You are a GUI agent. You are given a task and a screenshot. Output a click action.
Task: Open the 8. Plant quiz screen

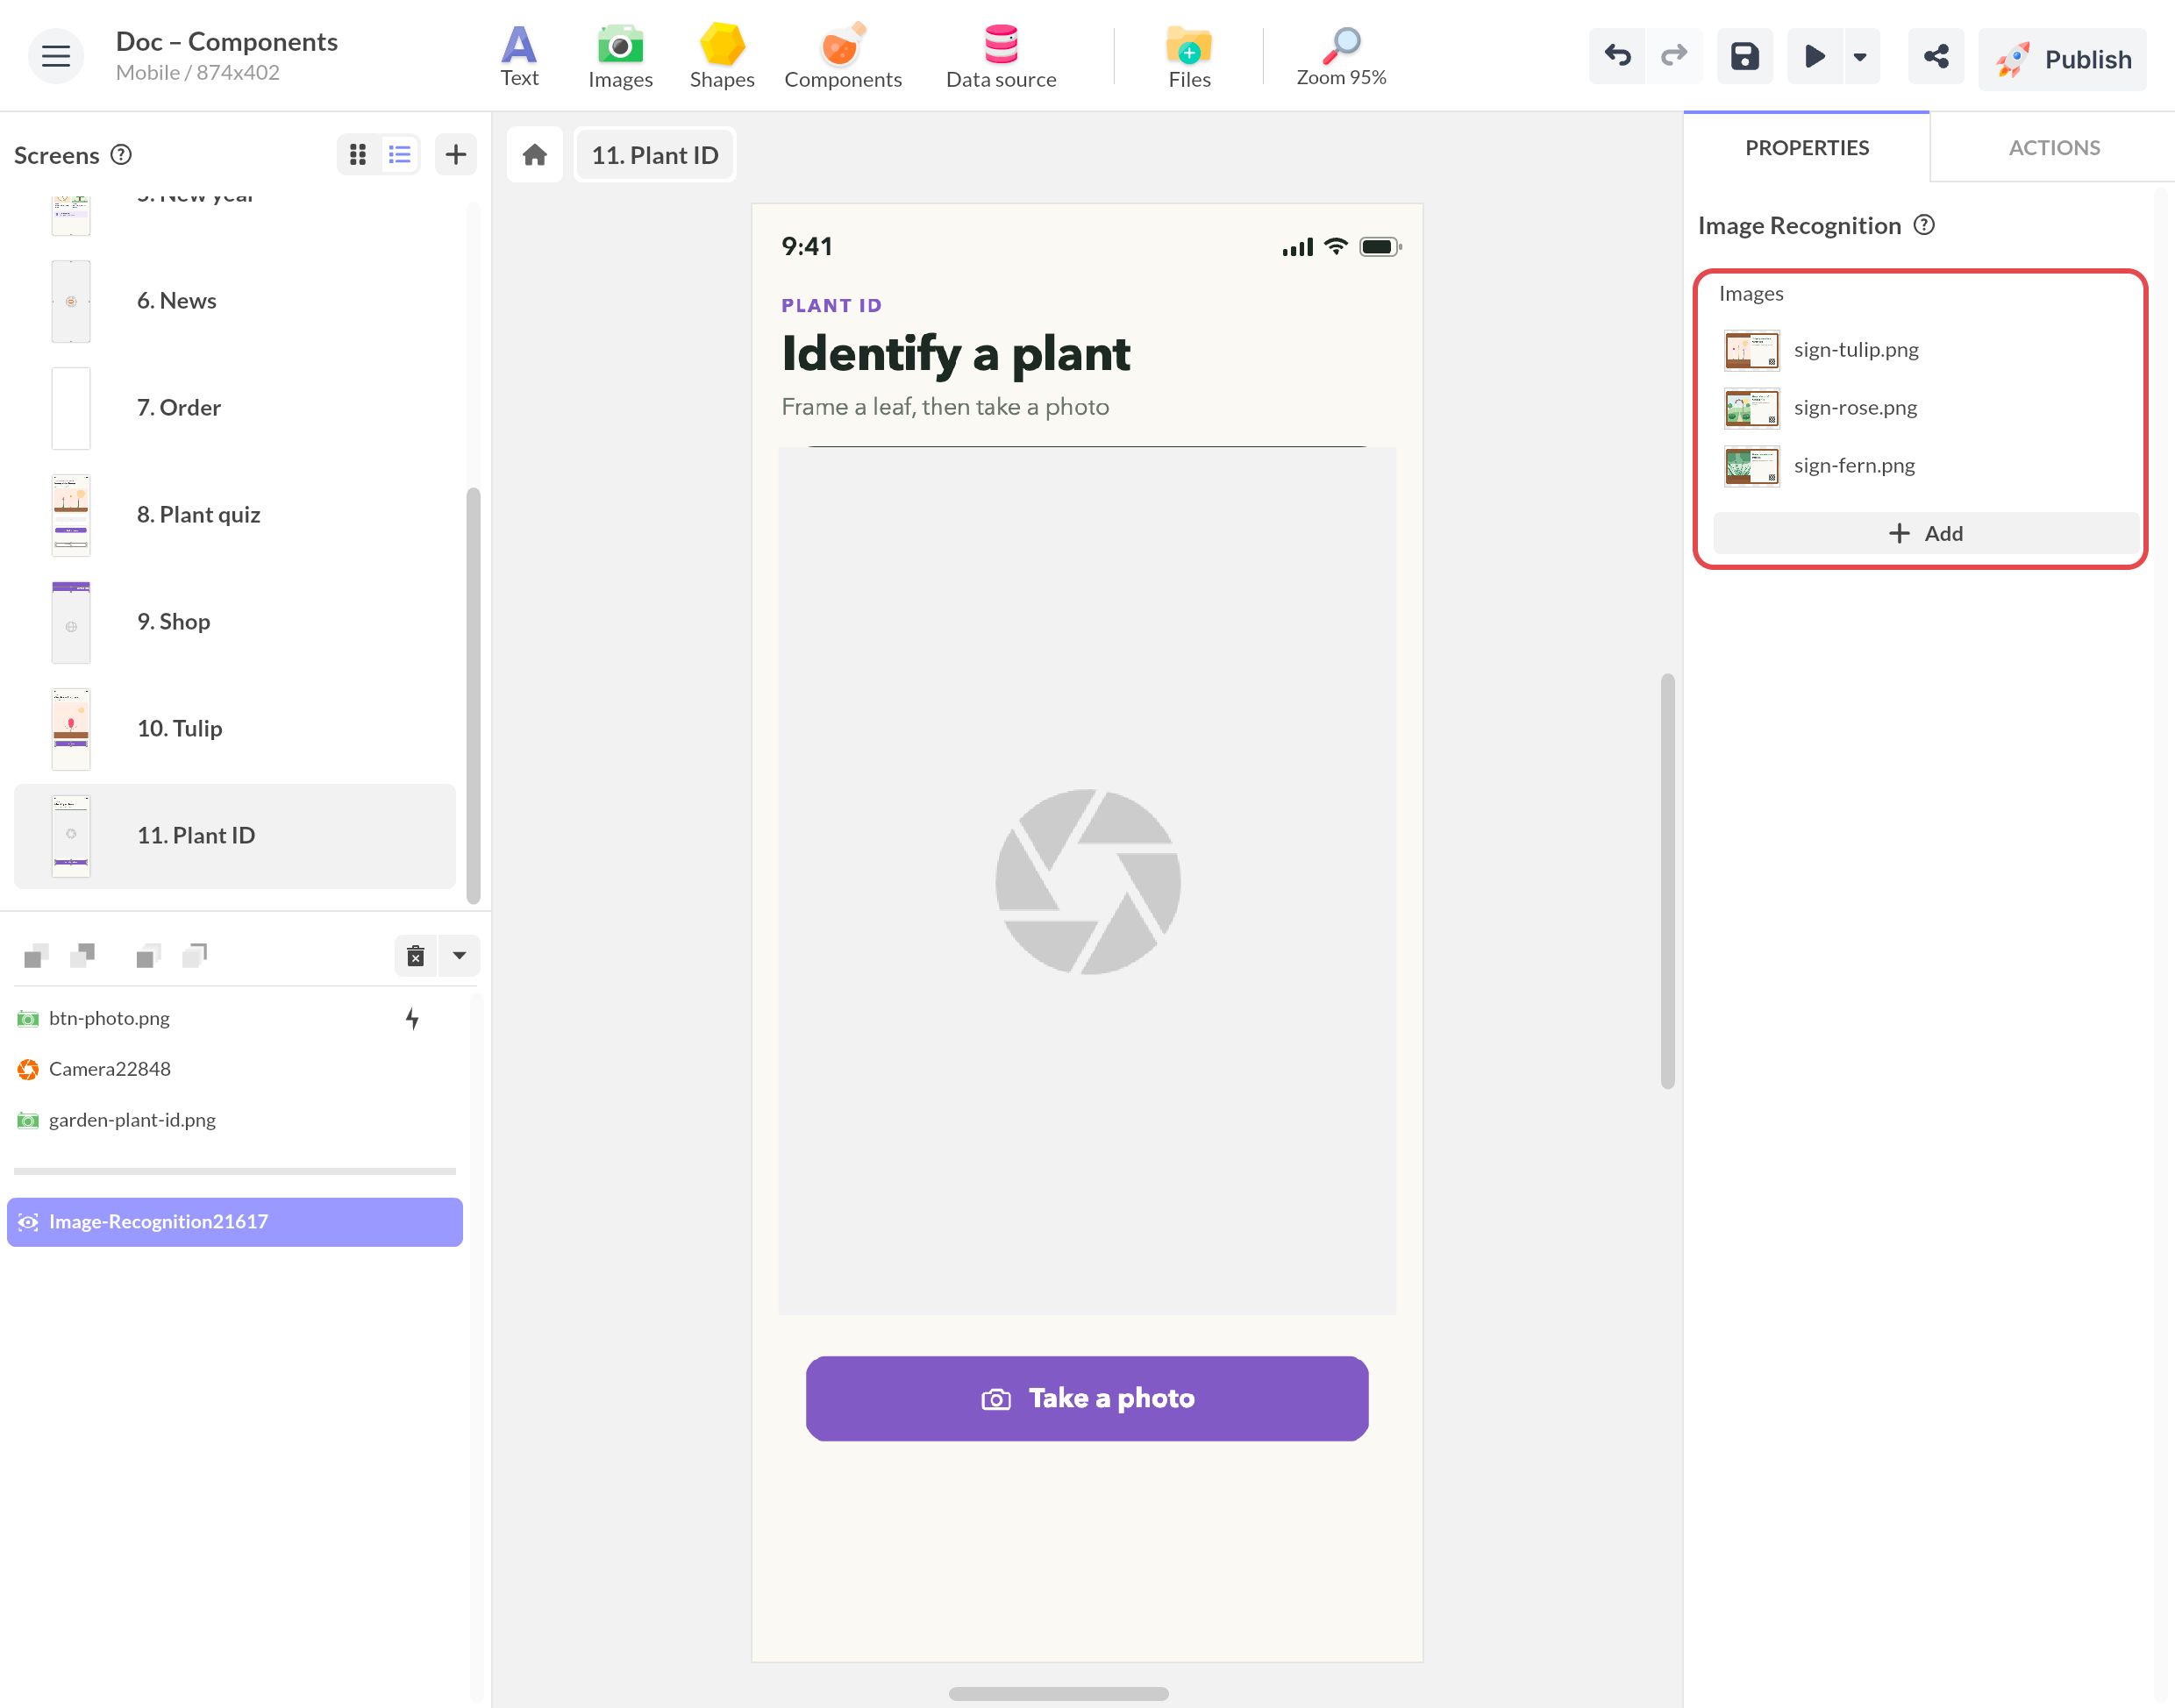[x=234, y=515]
